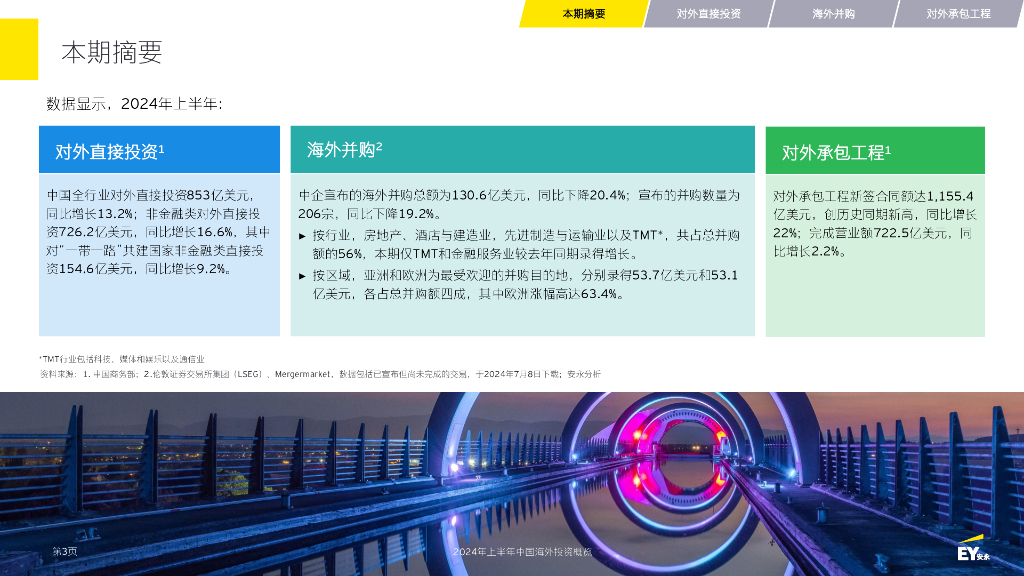Select the yellow square beside the title
Image resolution: width=1024 pixels, height=576 pixels.
pyautogui.click(x=18, y=49)
